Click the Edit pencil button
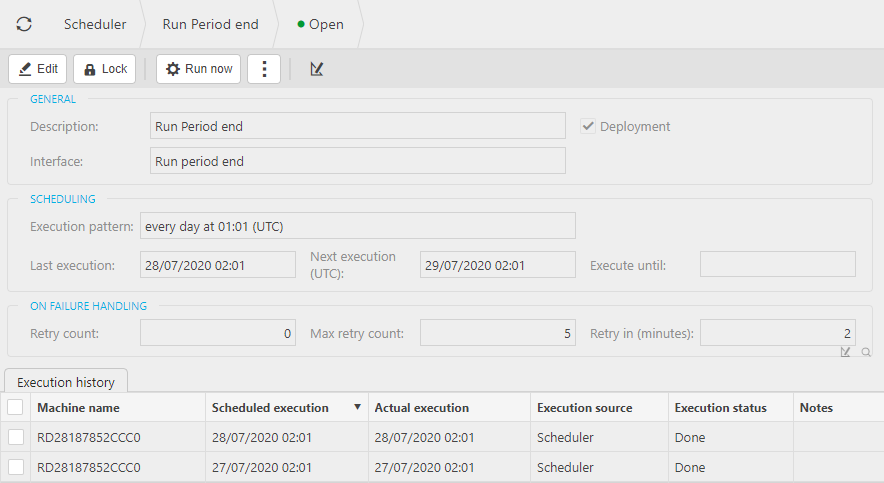Image resolution: width=884 pixels, height=483 pixels. [x=38, y=69]
